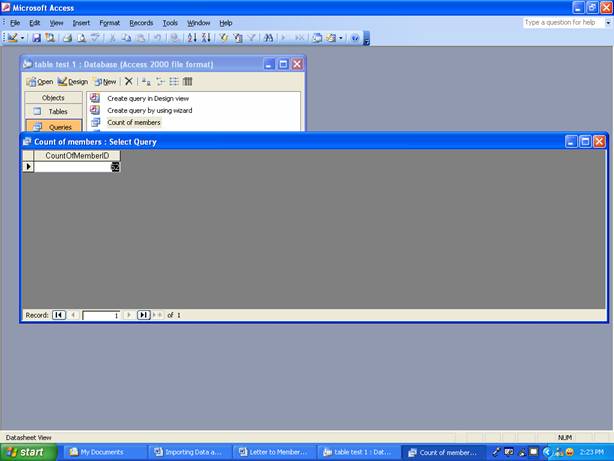Click the New Record toolbar icon
This screenshot has height=461, width=614.
coord(284,38)
